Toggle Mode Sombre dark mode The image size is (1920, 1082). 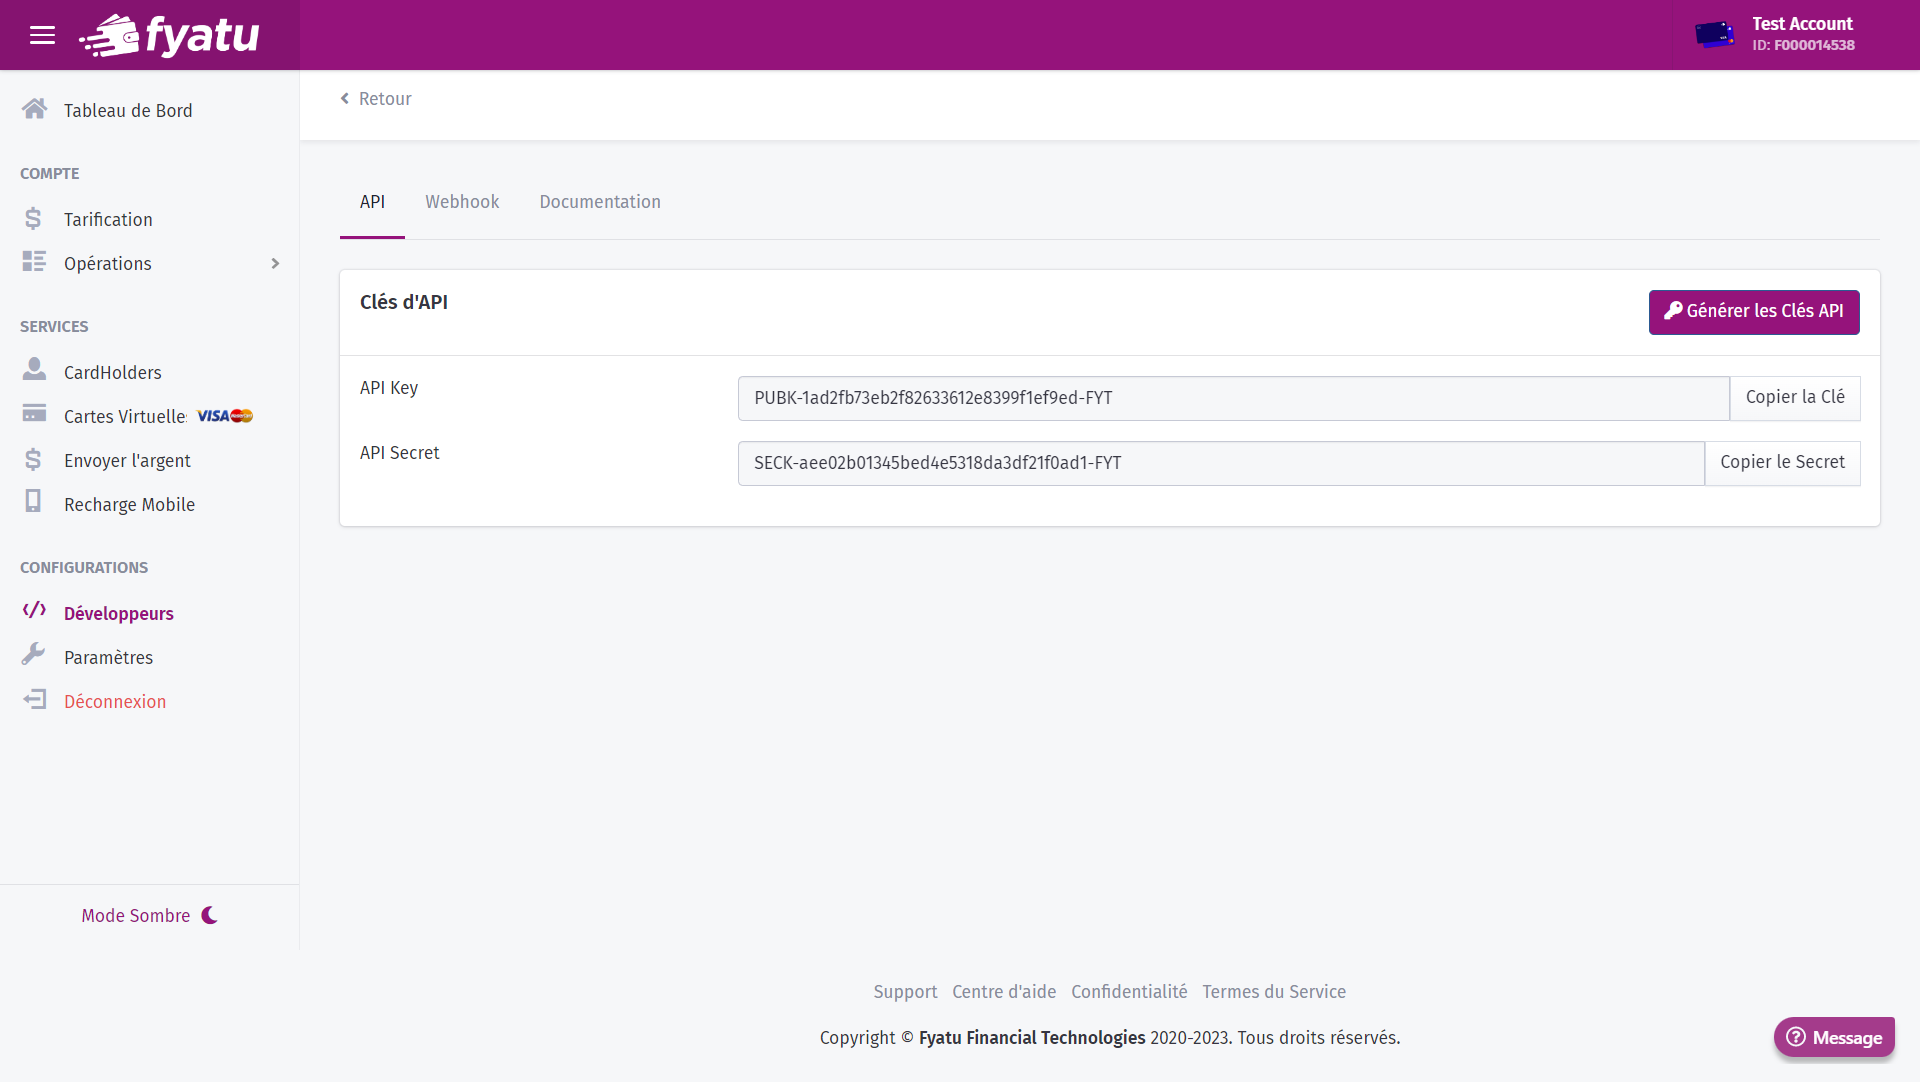click(149, 915)
